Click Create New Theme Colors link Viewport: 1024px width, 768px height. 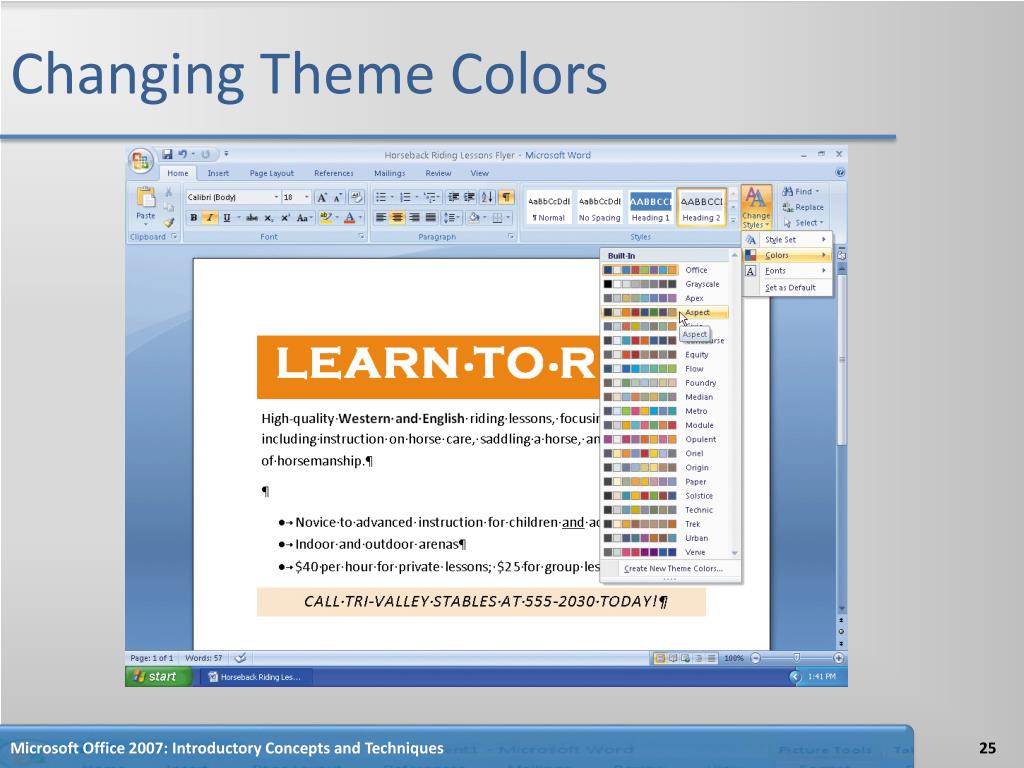click(673, 568)
